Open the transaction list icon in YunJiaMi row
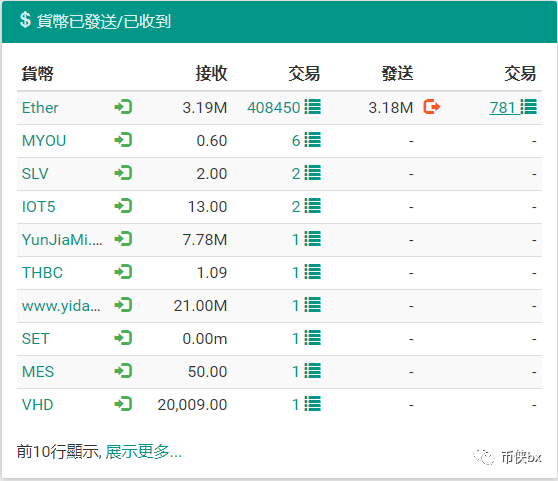The height and width of the screenshot is (481, 558). pos(313,239)
